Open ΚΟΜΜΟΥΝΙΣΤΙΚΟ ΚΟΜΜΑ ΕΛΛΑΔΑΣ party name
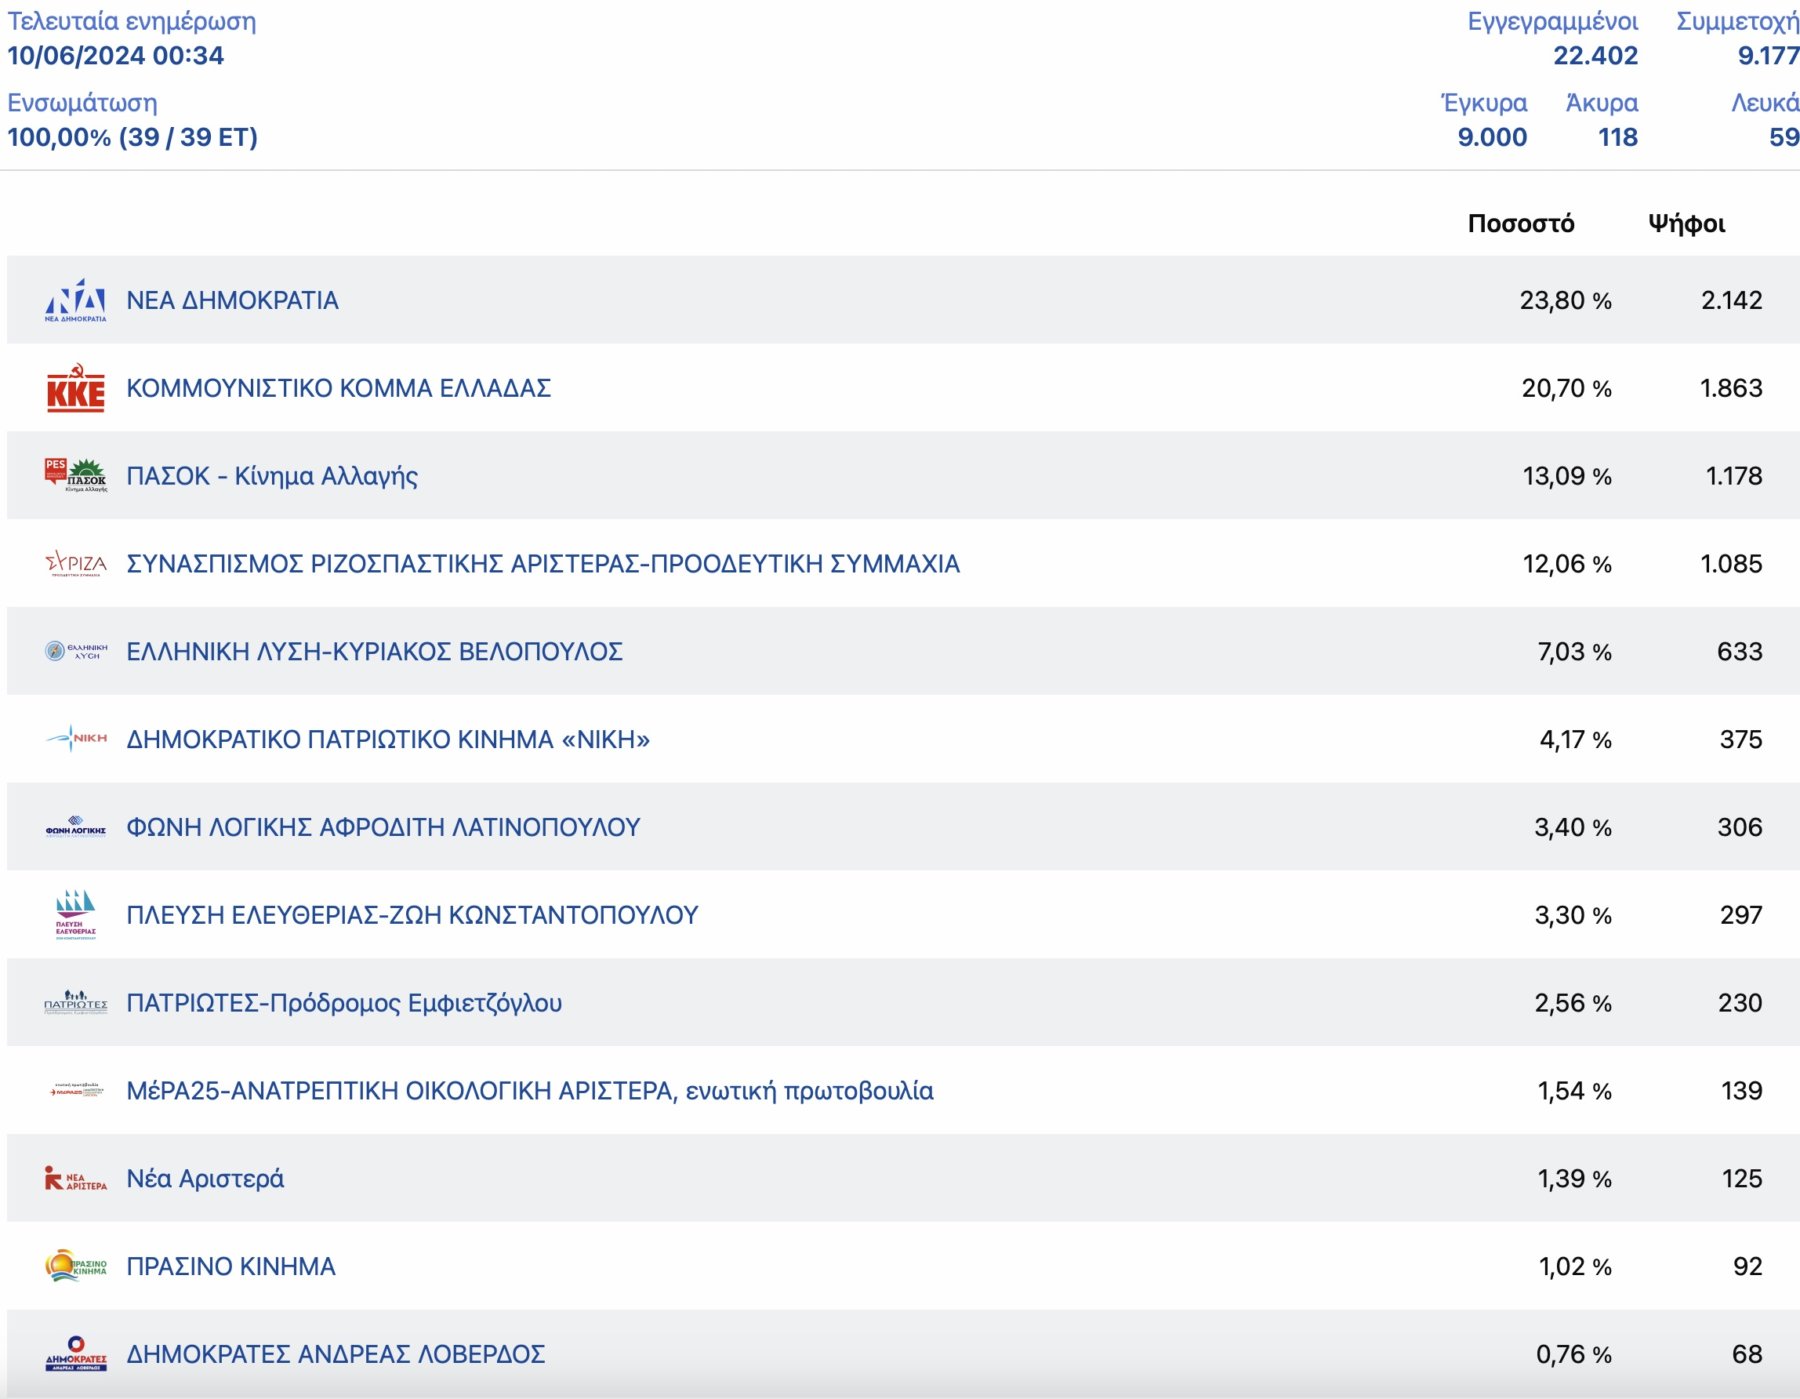Image resolution: width=1800 pixels, height=1399 pixels. pos(339,388)
